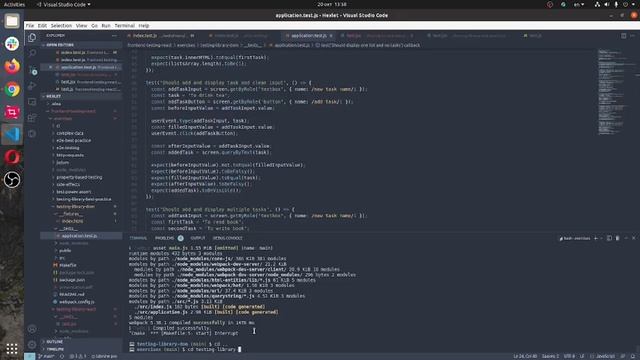This screenshot has width=640, height=360.
Task: Select the application.test.js editor tab
Action: coord(309,36)
